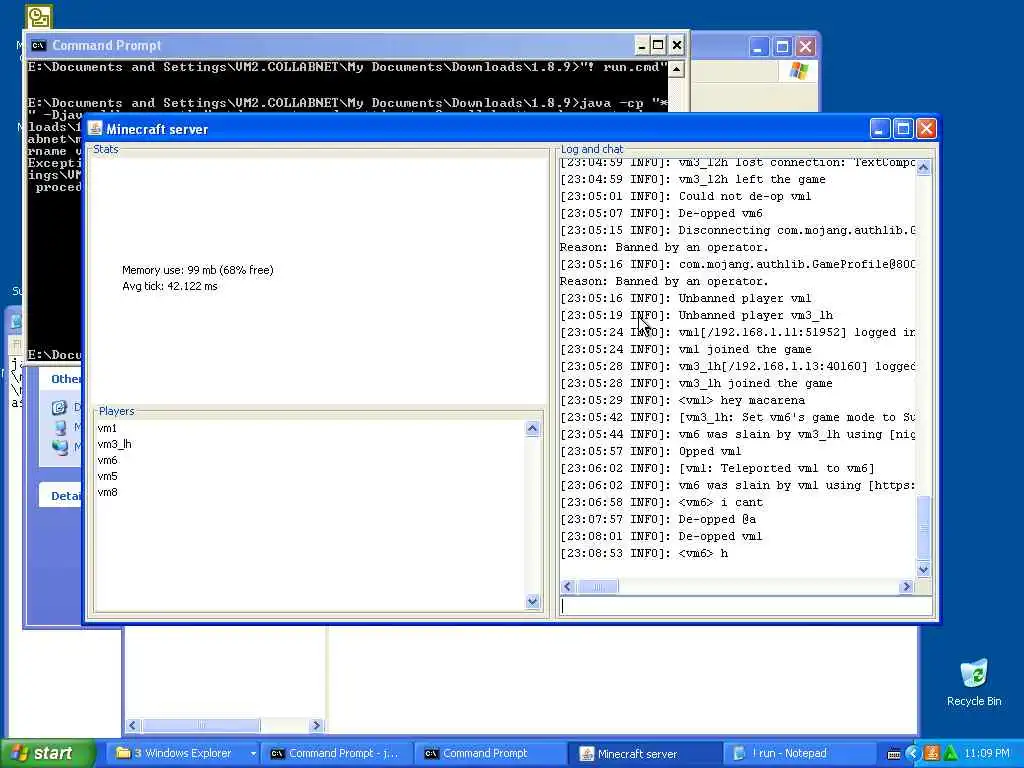This screenshot has width=1024, height=768.
Task: Click the log horizontal scroll left arrow
Action: (568, 586)
